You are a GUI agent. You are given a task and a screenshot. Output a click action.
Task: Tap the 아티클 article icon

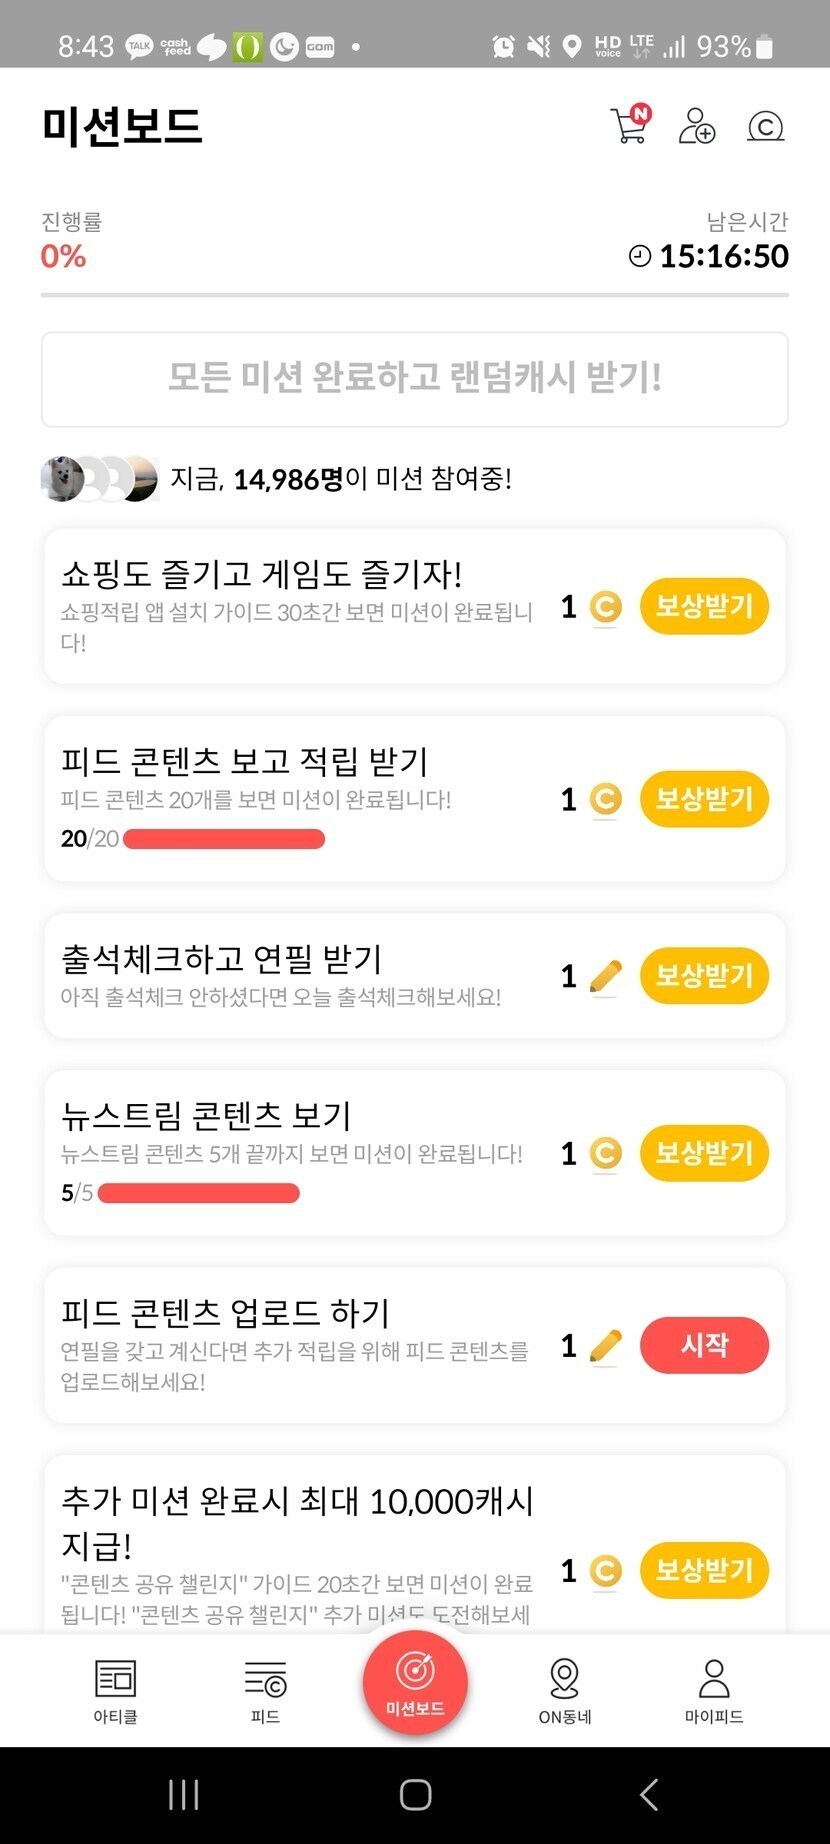(115, 1690)
